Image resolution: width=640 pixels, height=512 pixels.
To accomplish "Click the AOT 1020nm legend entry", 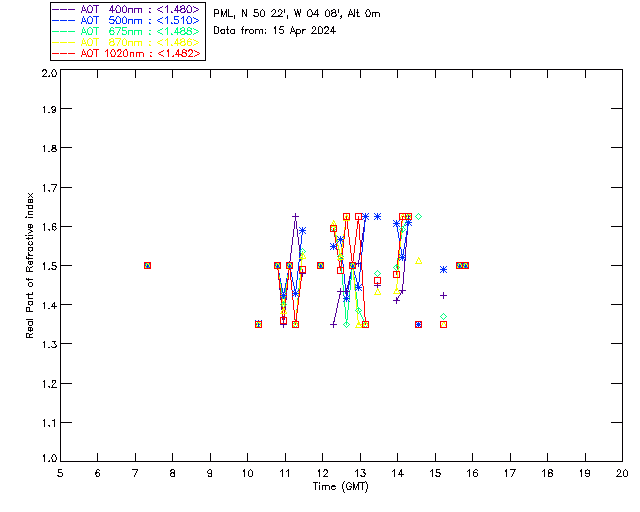I will 127,53.
